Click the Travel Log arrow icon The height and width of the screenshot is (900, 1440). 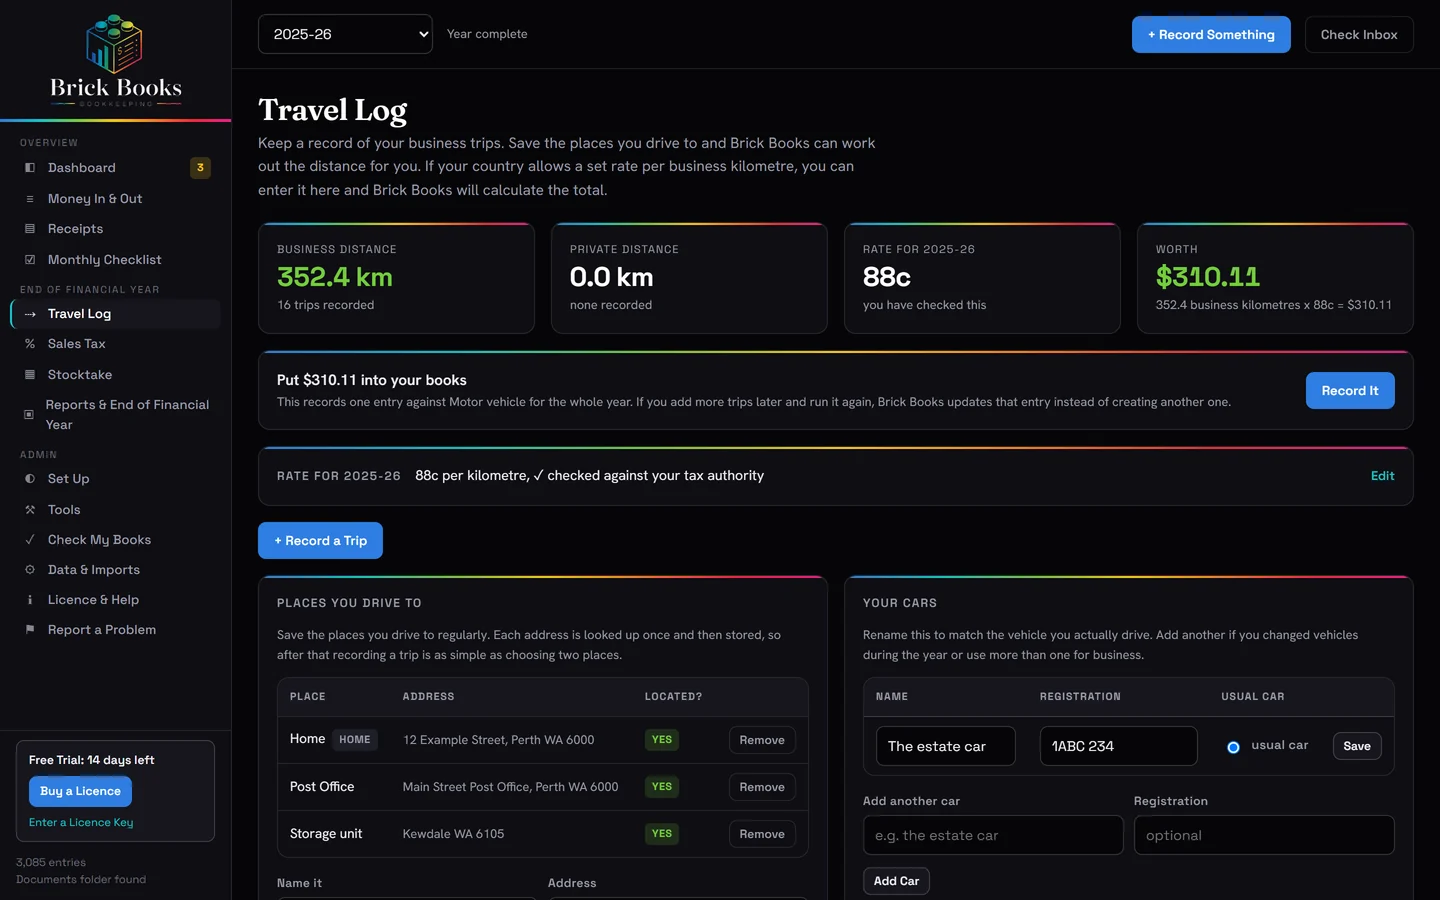pos(30,314)
